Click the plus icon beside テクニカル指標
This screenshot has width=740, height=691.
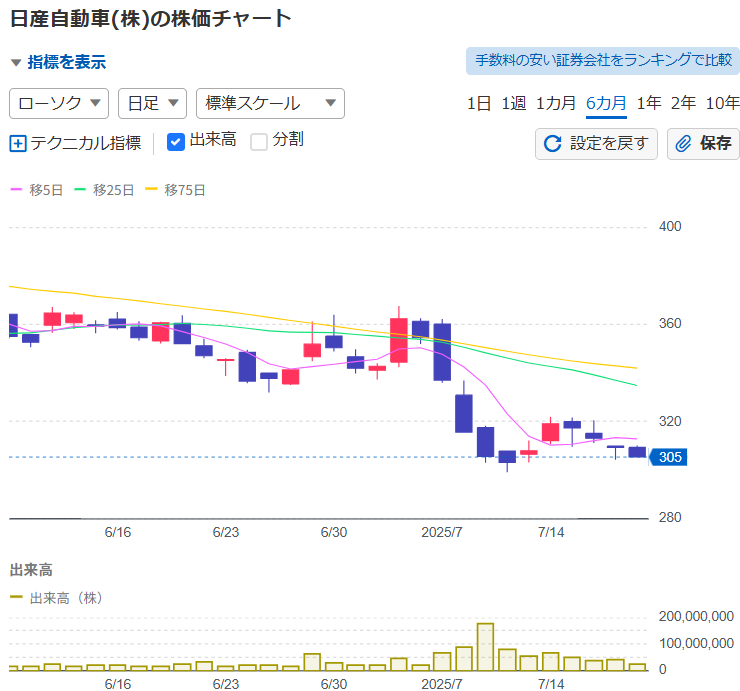click(x=18, y=143)
